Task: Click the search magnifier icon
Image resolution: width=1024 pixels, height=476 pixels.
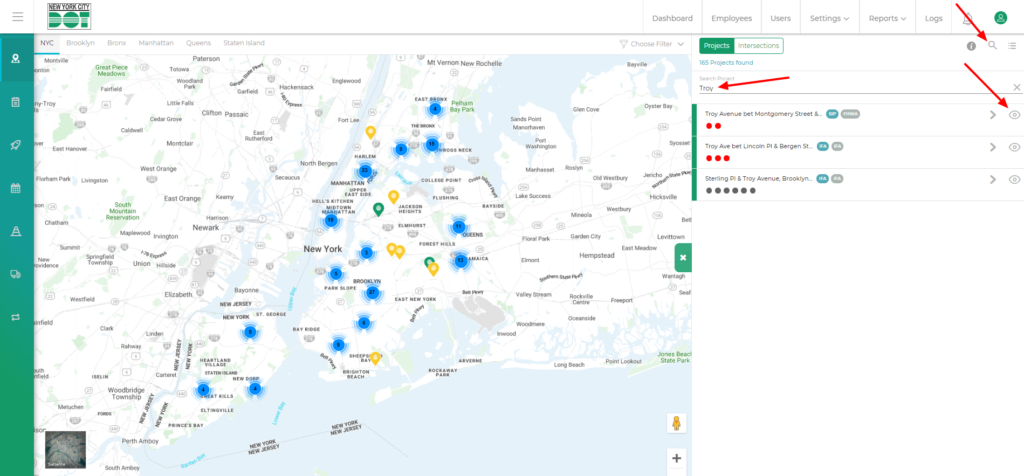Action: tap(992, 46)
